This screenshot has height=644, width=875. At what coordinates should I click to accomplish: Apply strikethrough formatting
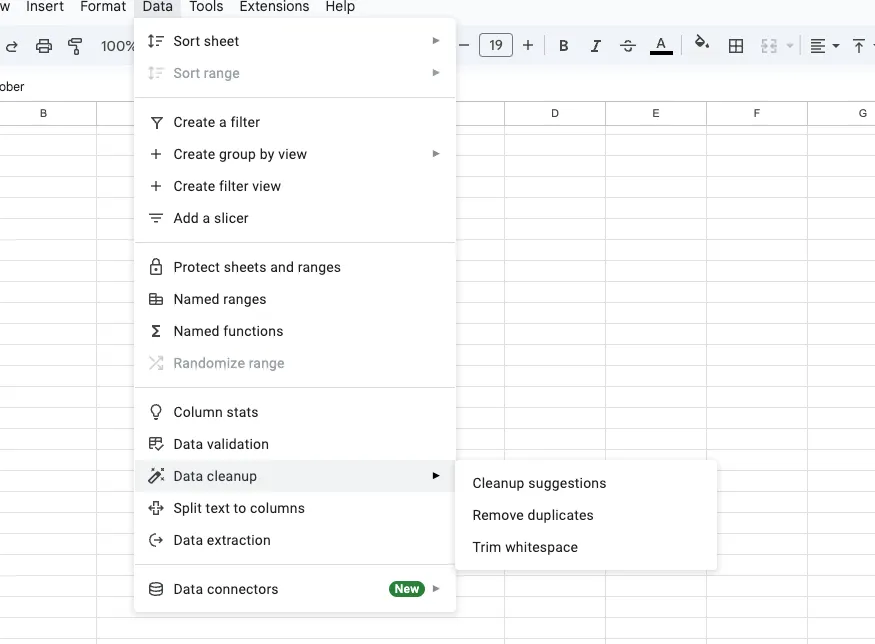(628, 45)
